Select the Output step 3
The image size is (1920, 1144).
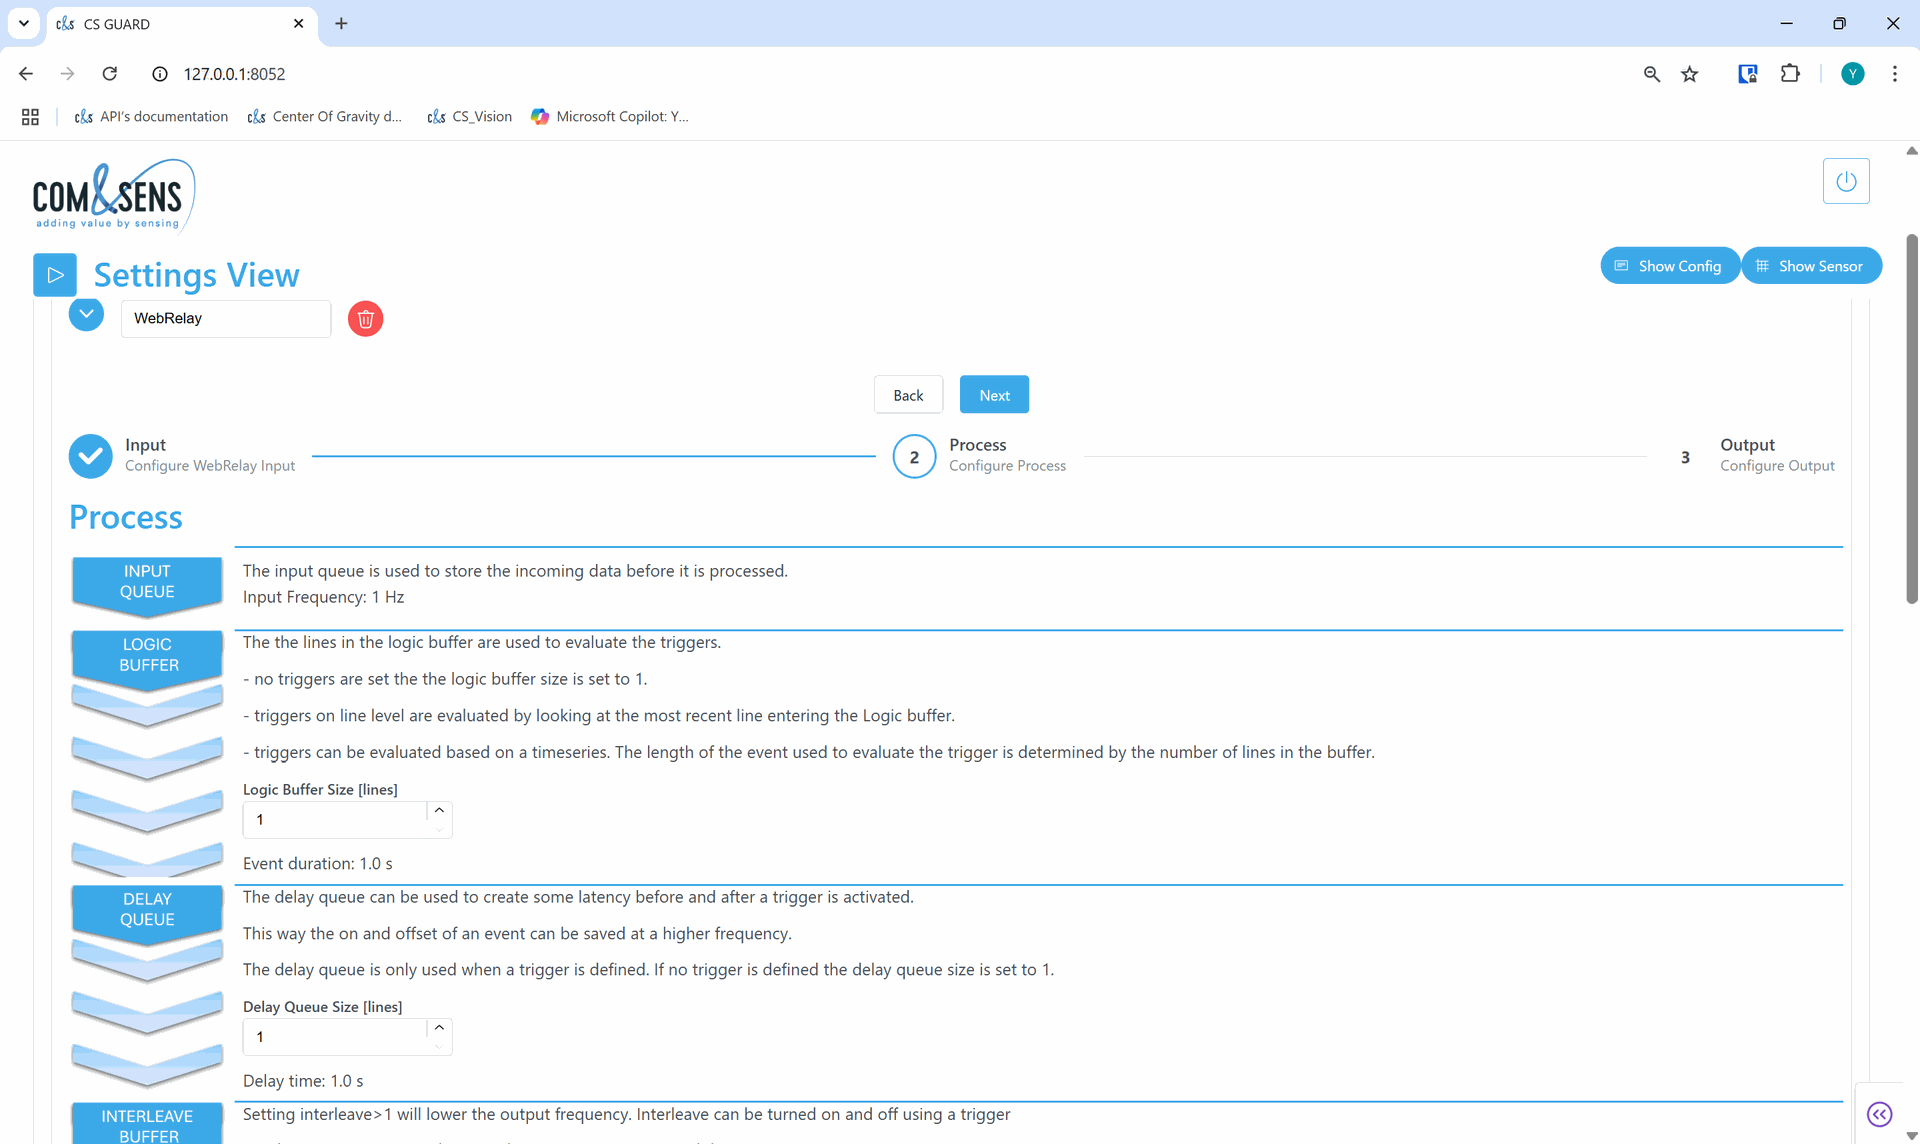pos(1685,456)
